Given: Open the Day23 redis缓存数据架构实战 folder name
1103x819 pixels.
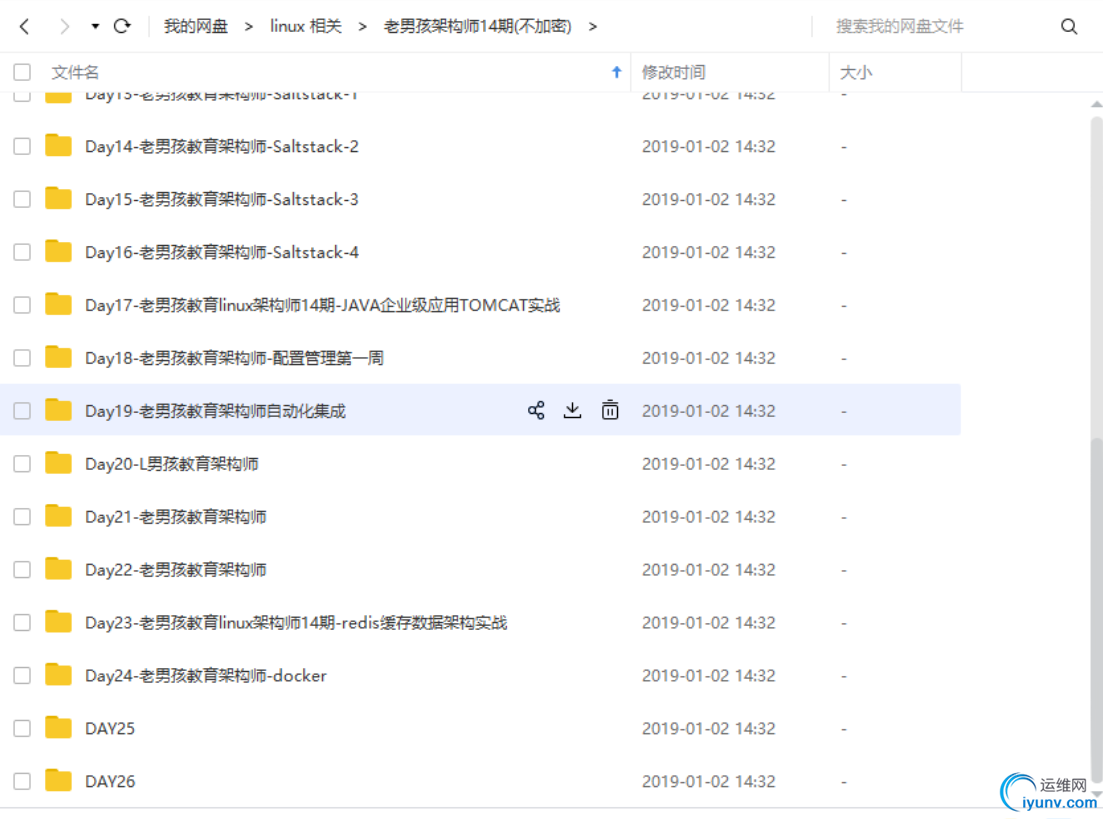Looking at the screenshot, I should click(296, 623).
